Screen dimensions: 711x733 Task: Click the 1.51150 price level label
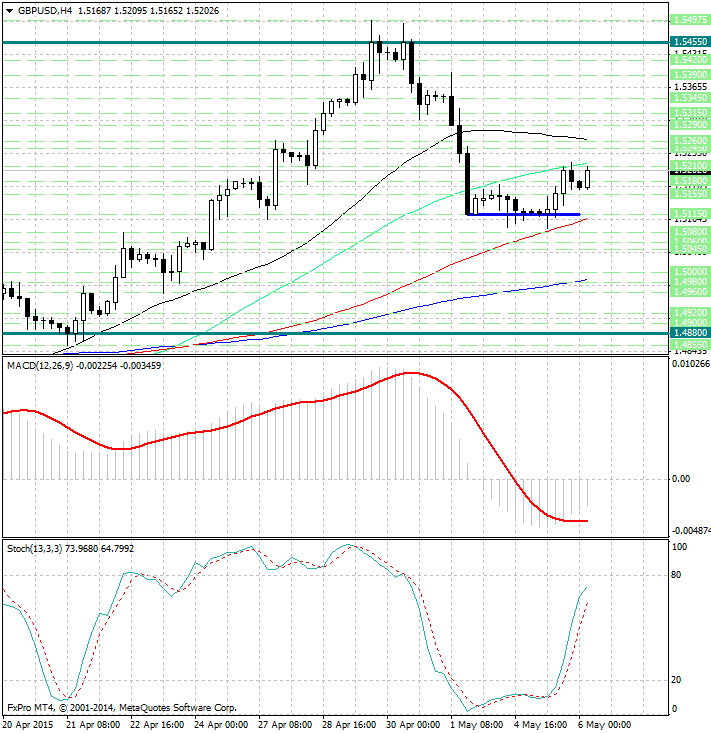(x=691, y=214)
